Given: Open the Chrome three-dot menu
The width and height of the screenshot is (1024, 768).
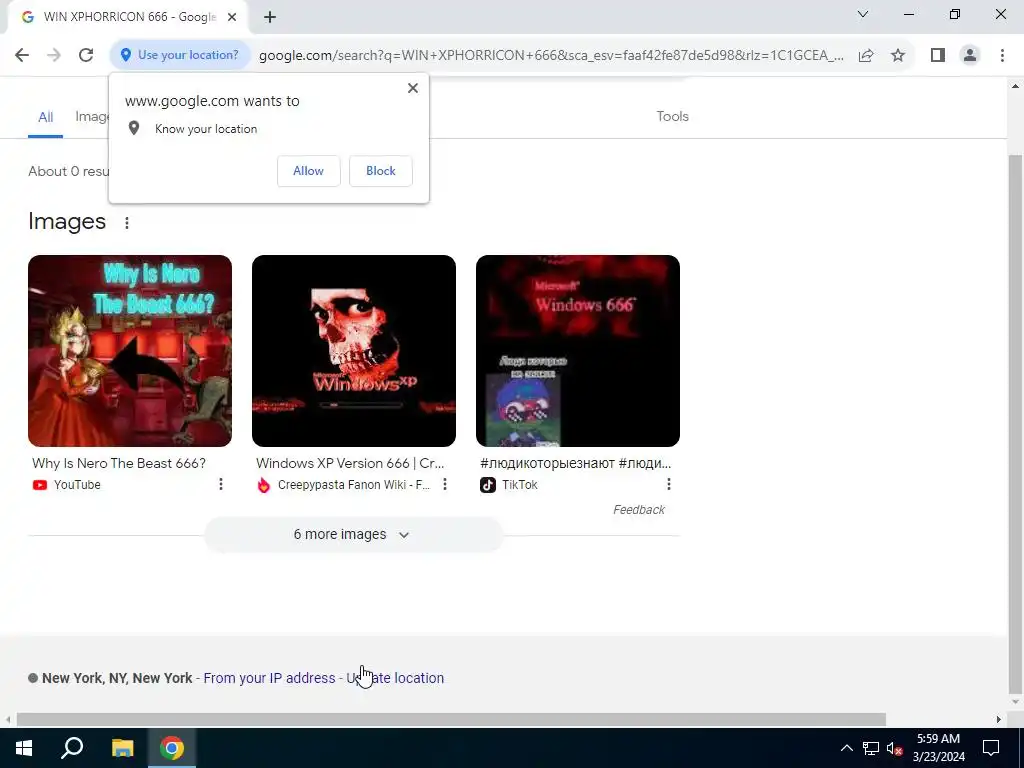Looking at the screenshot, I should [x=1002, y=56].
